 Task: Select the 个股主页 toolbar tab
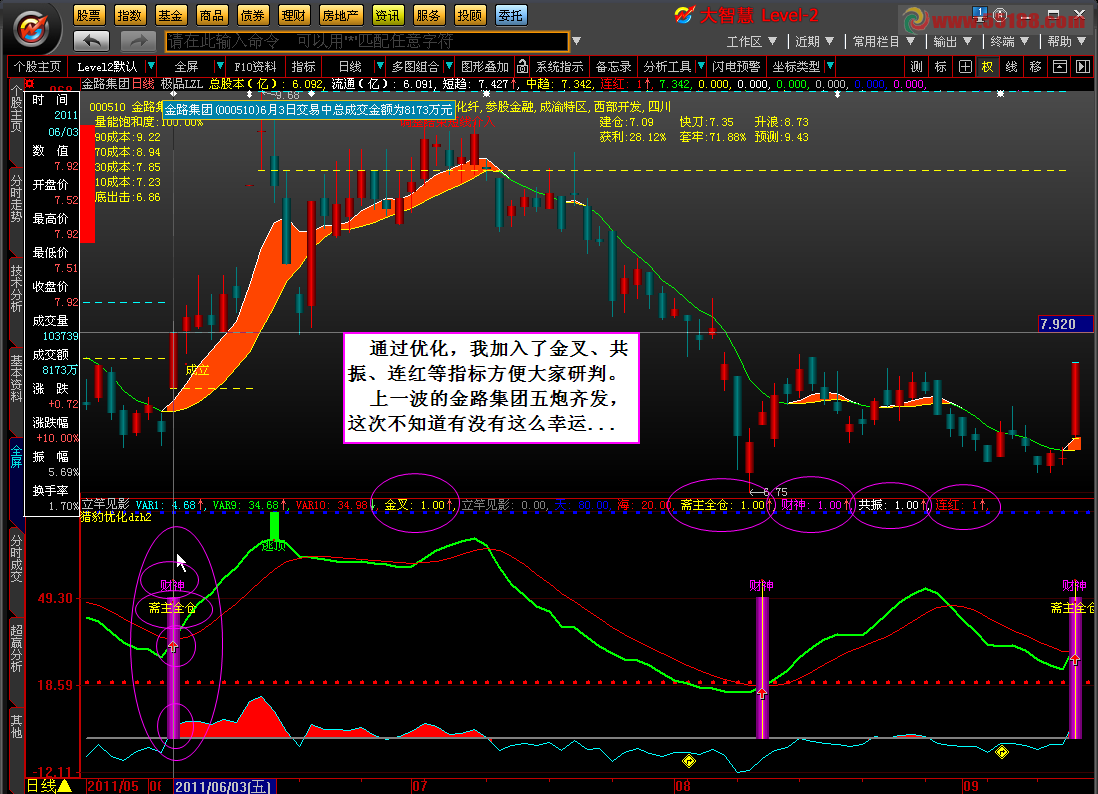pos(37,67)
